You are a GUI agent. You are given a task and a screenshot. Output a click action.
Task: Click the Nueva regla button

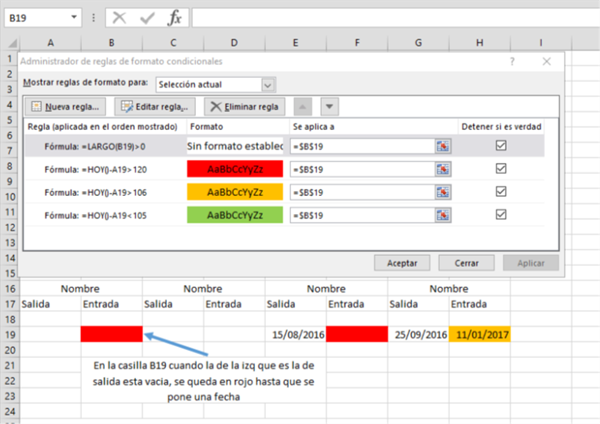click(x=65, y=106)
